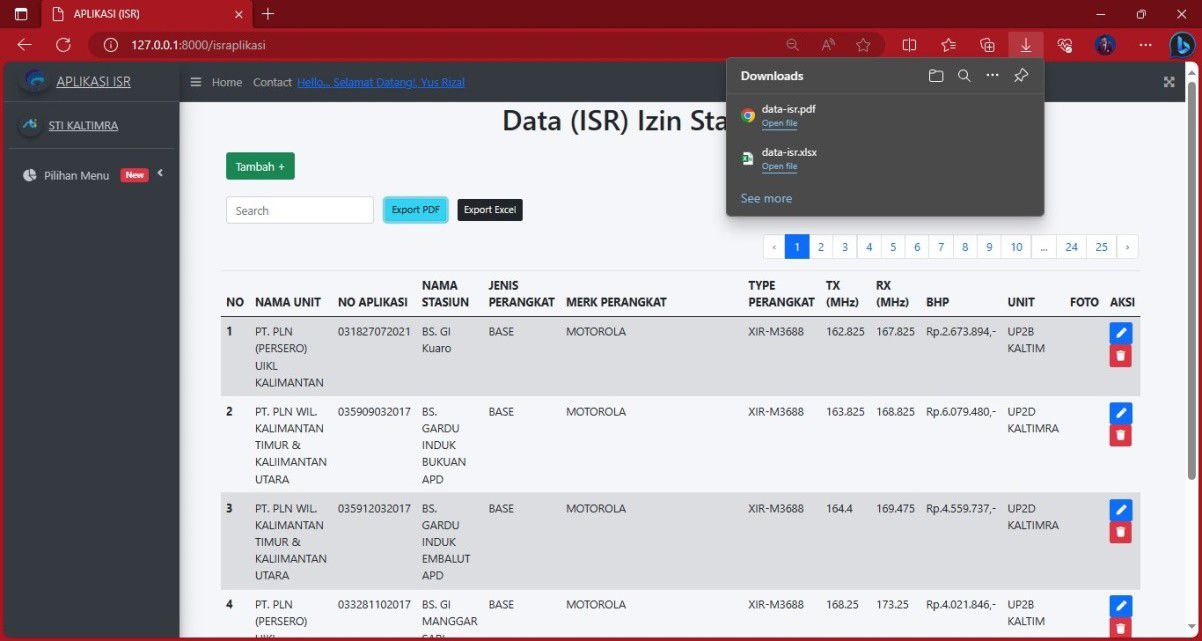Viewport: 1202px width, 641px height.
Task: Click the edit pencil icon for row 1
Action: [1120, 332]
